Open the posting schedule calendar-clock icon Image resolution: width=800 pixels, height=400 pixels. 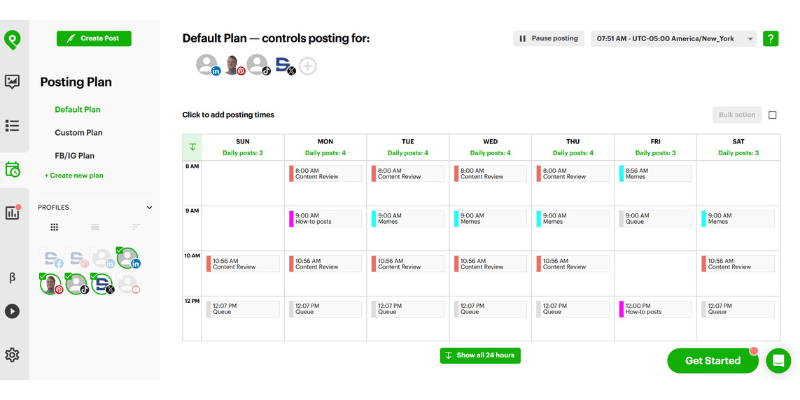12,169
